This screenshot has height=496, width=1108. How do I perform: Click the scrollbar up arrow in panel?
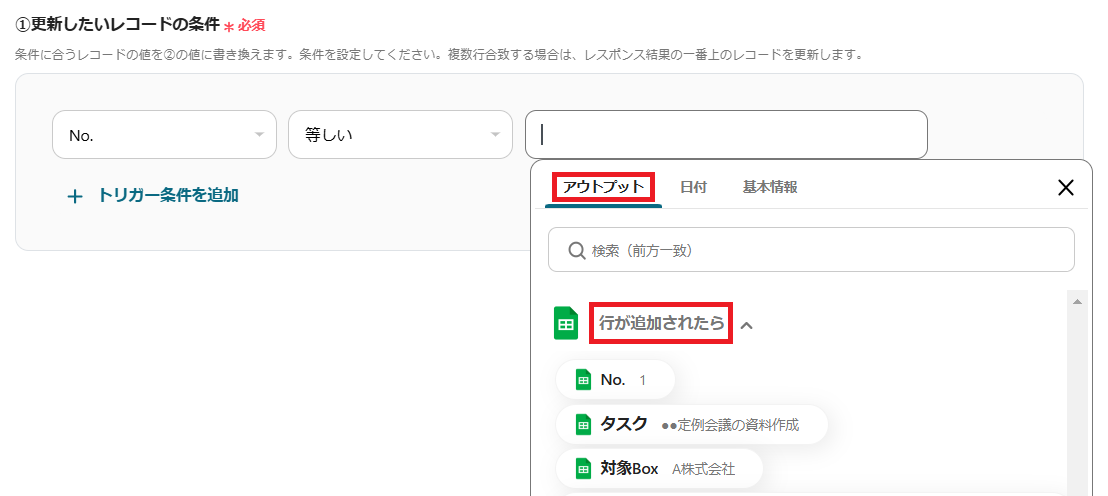1078,302
